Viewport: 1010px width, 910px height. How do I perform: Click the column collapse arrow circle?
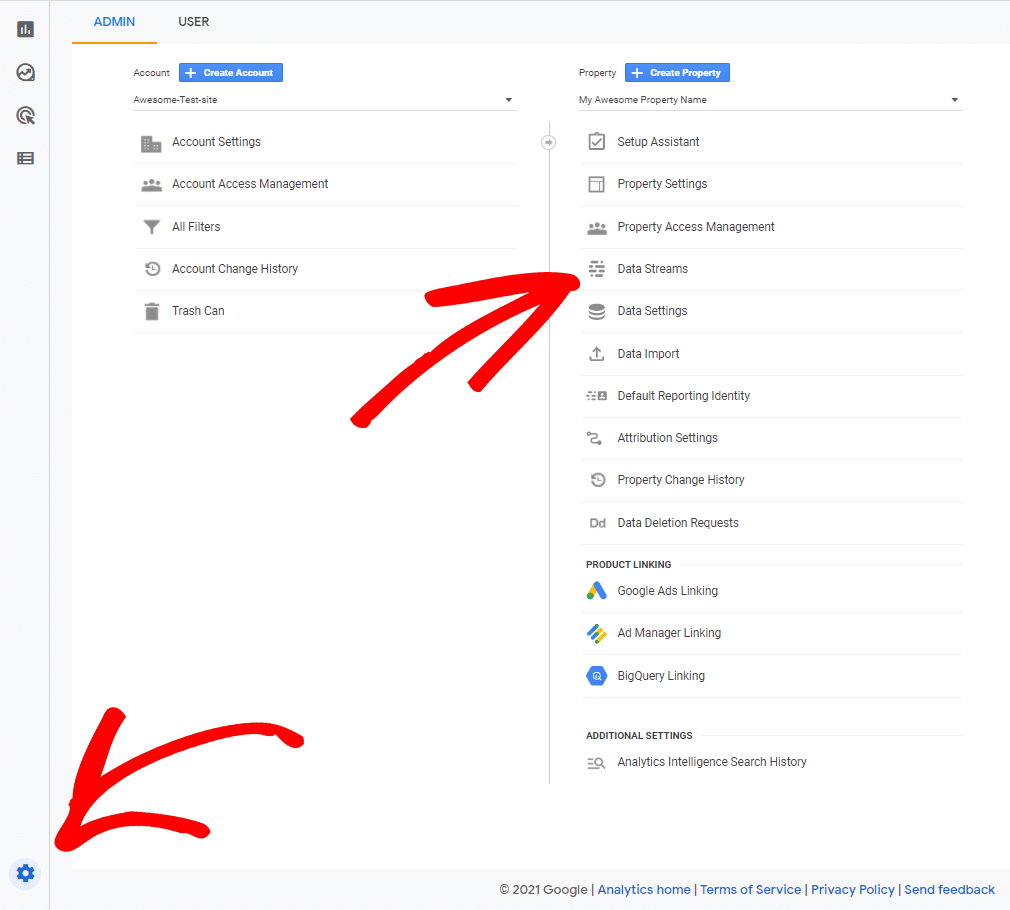(x=548, y=142)
